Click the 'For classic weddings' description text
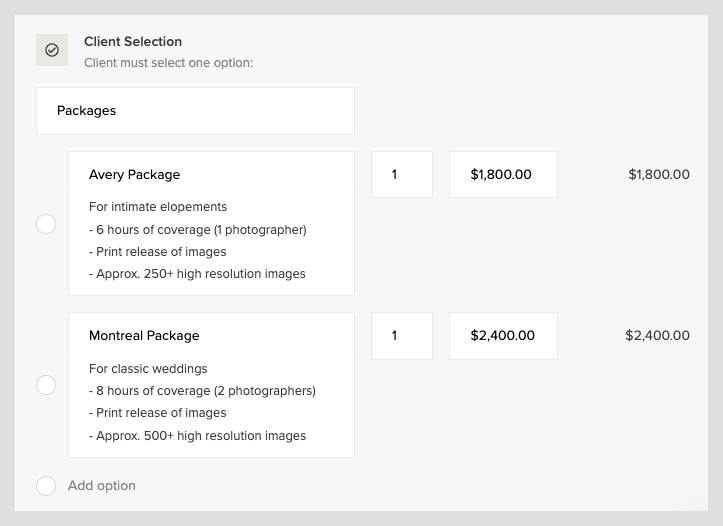723x526 pixels. tap(148, 369)
